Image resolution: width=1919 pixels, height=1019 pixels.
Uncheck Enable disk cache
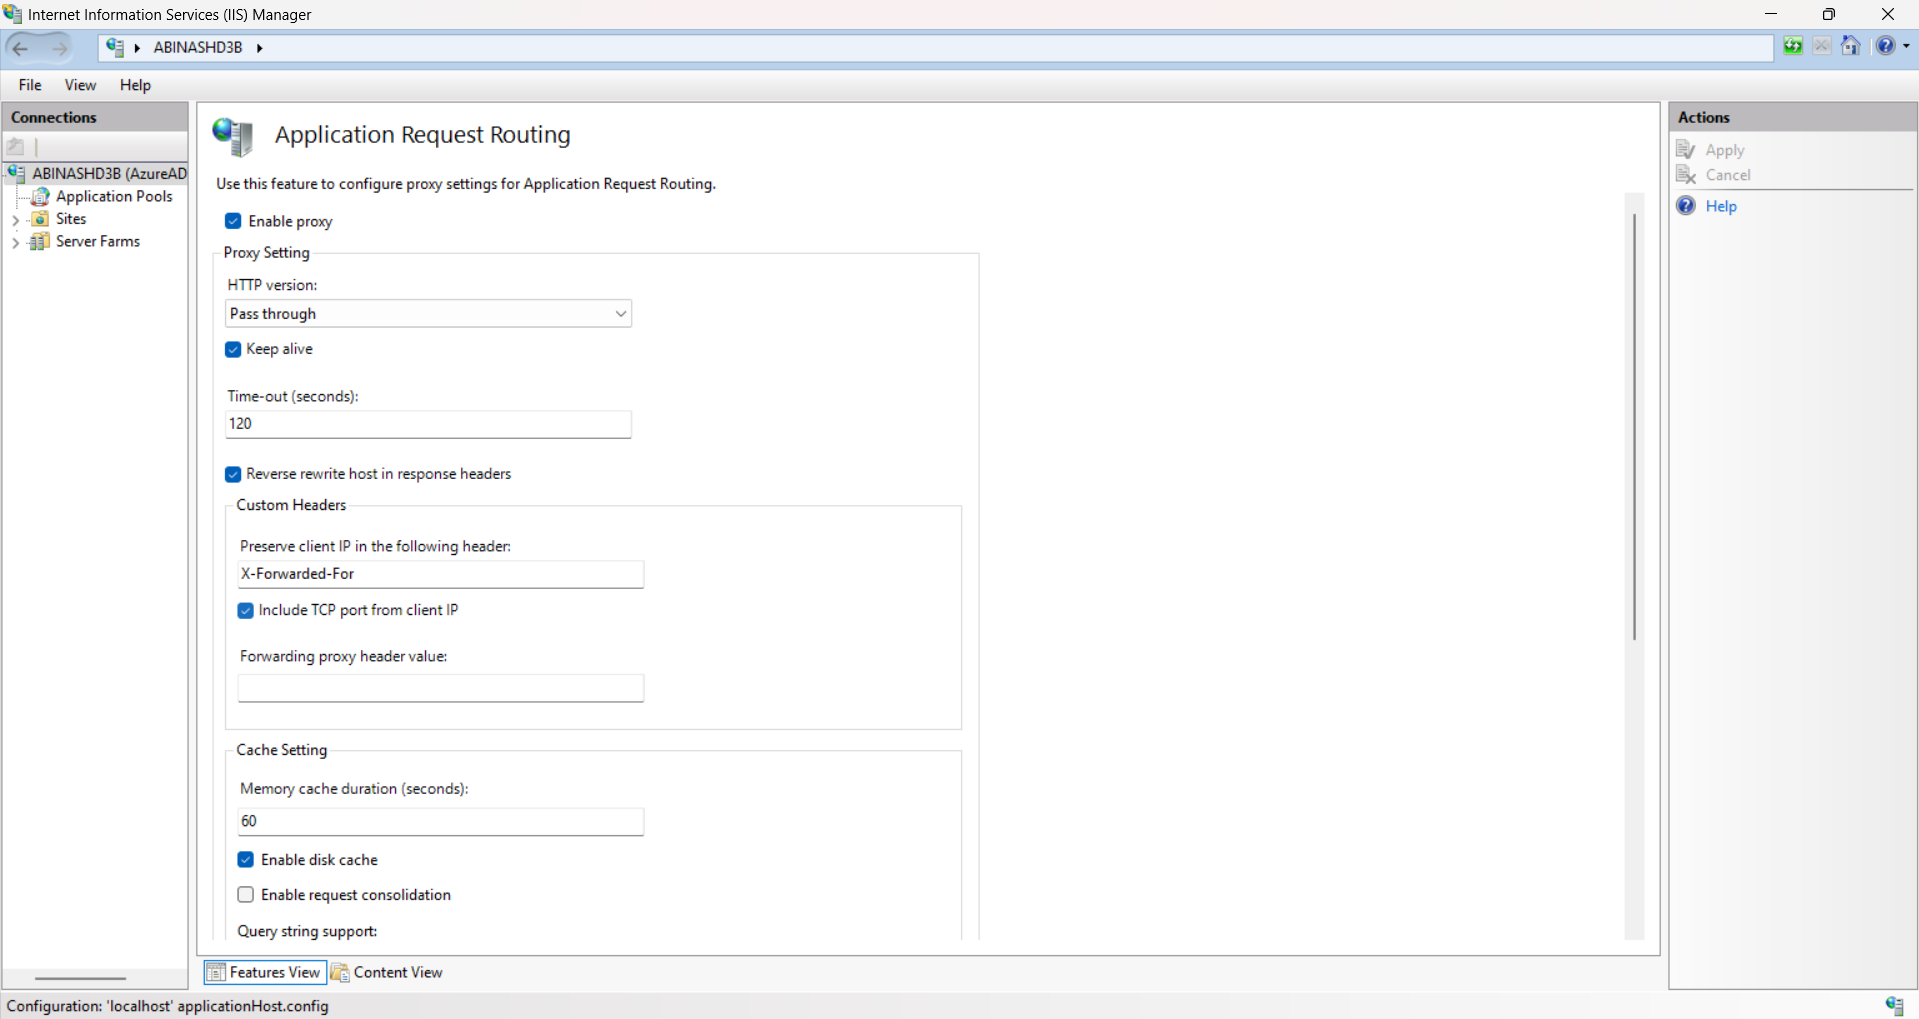(x=245, y=859)
